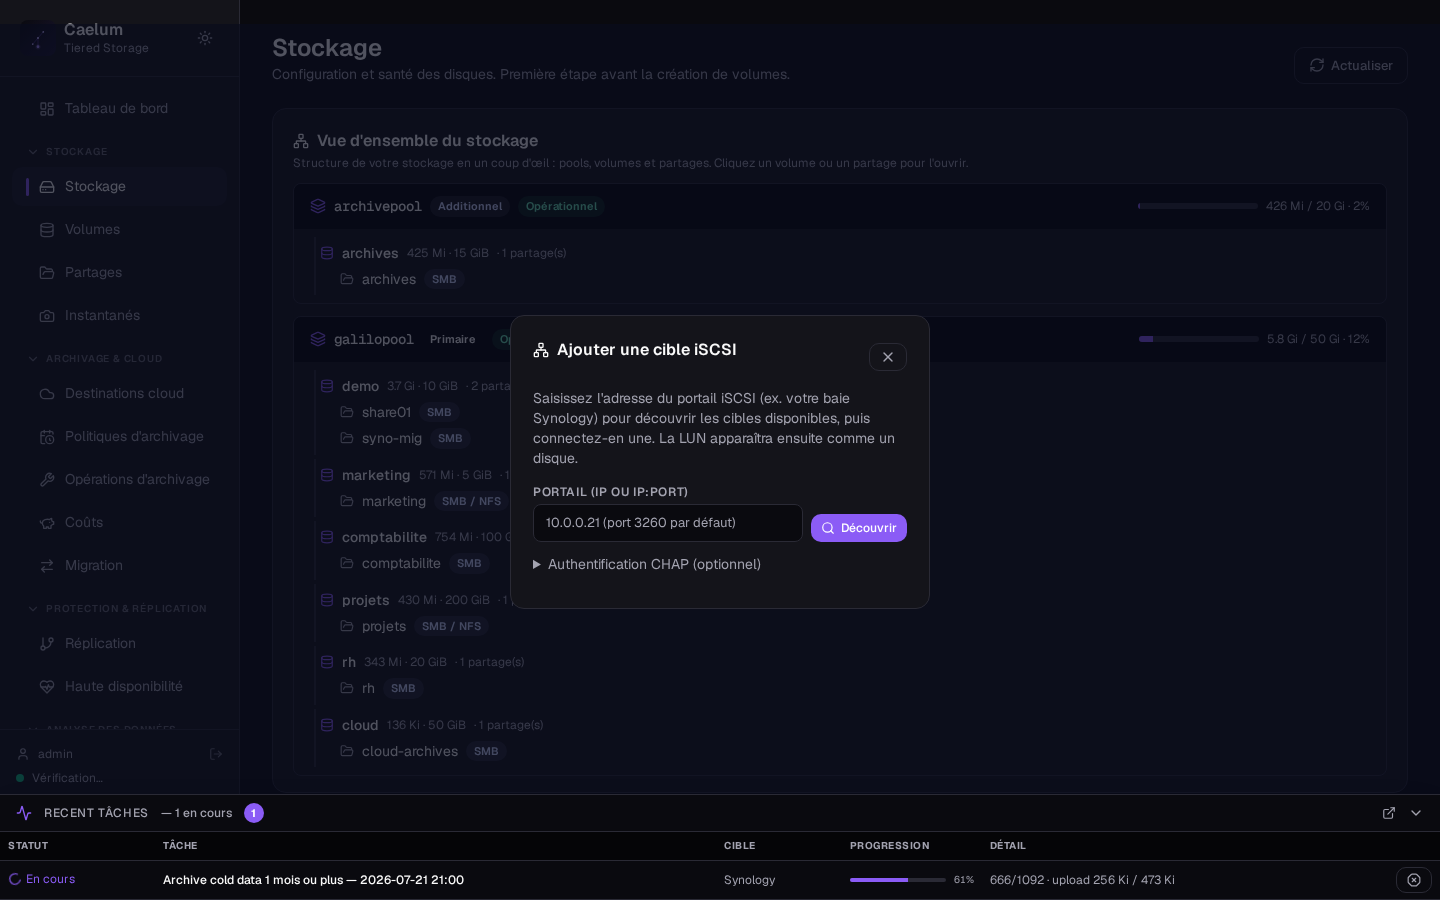Click the Instantanés camera icon
Screen dimensions: 1440x900
pyautogui.click(x=47, y=315)
